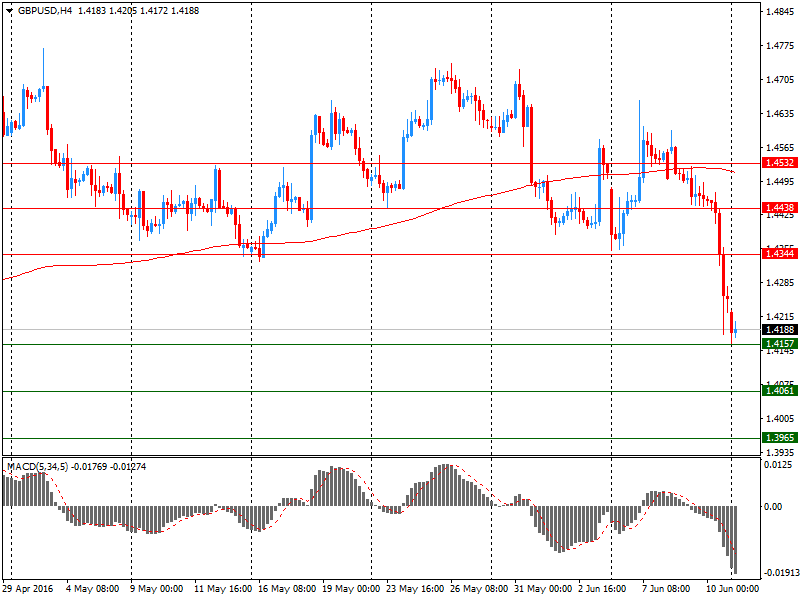Click the 1.4845 value on price scale
This screenshot has width=800, height=600.
coord(779,12)
